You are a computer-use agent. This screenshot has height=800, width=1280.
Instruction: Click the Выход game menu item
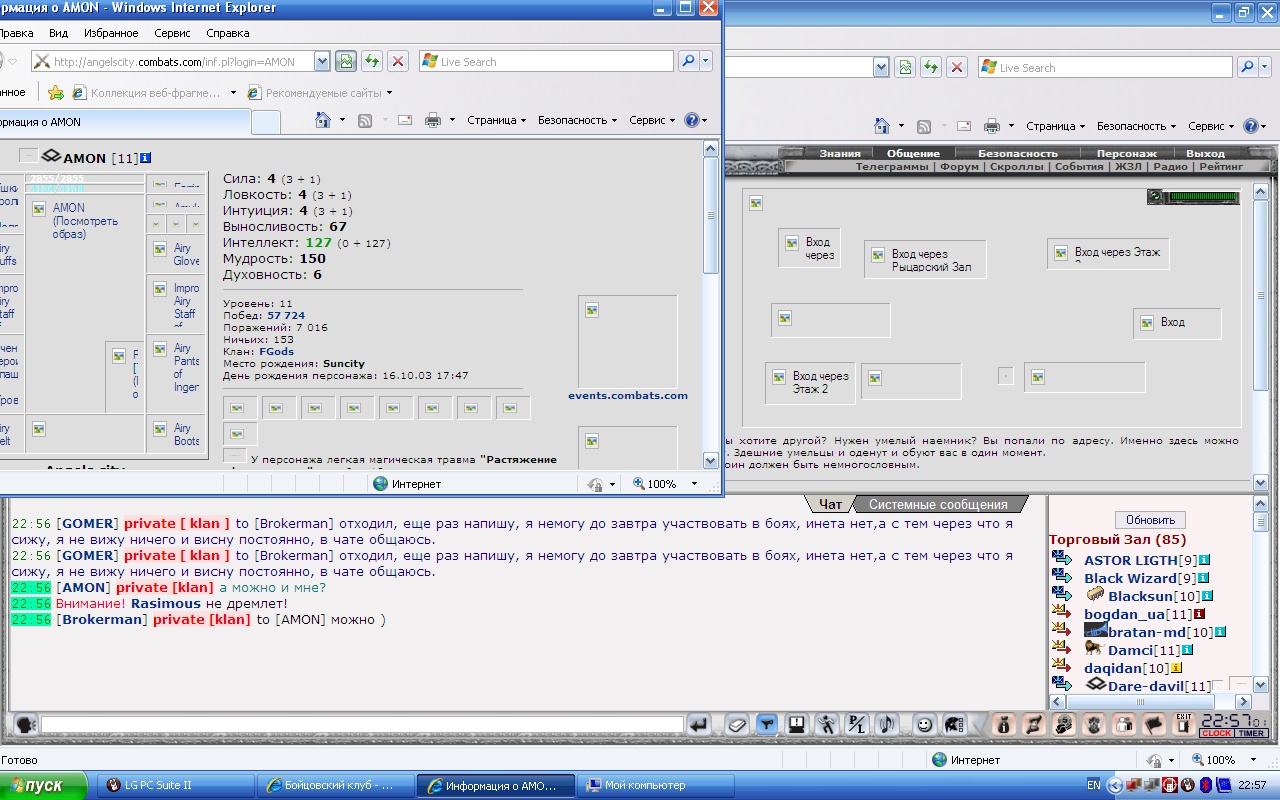(1205, 153)
